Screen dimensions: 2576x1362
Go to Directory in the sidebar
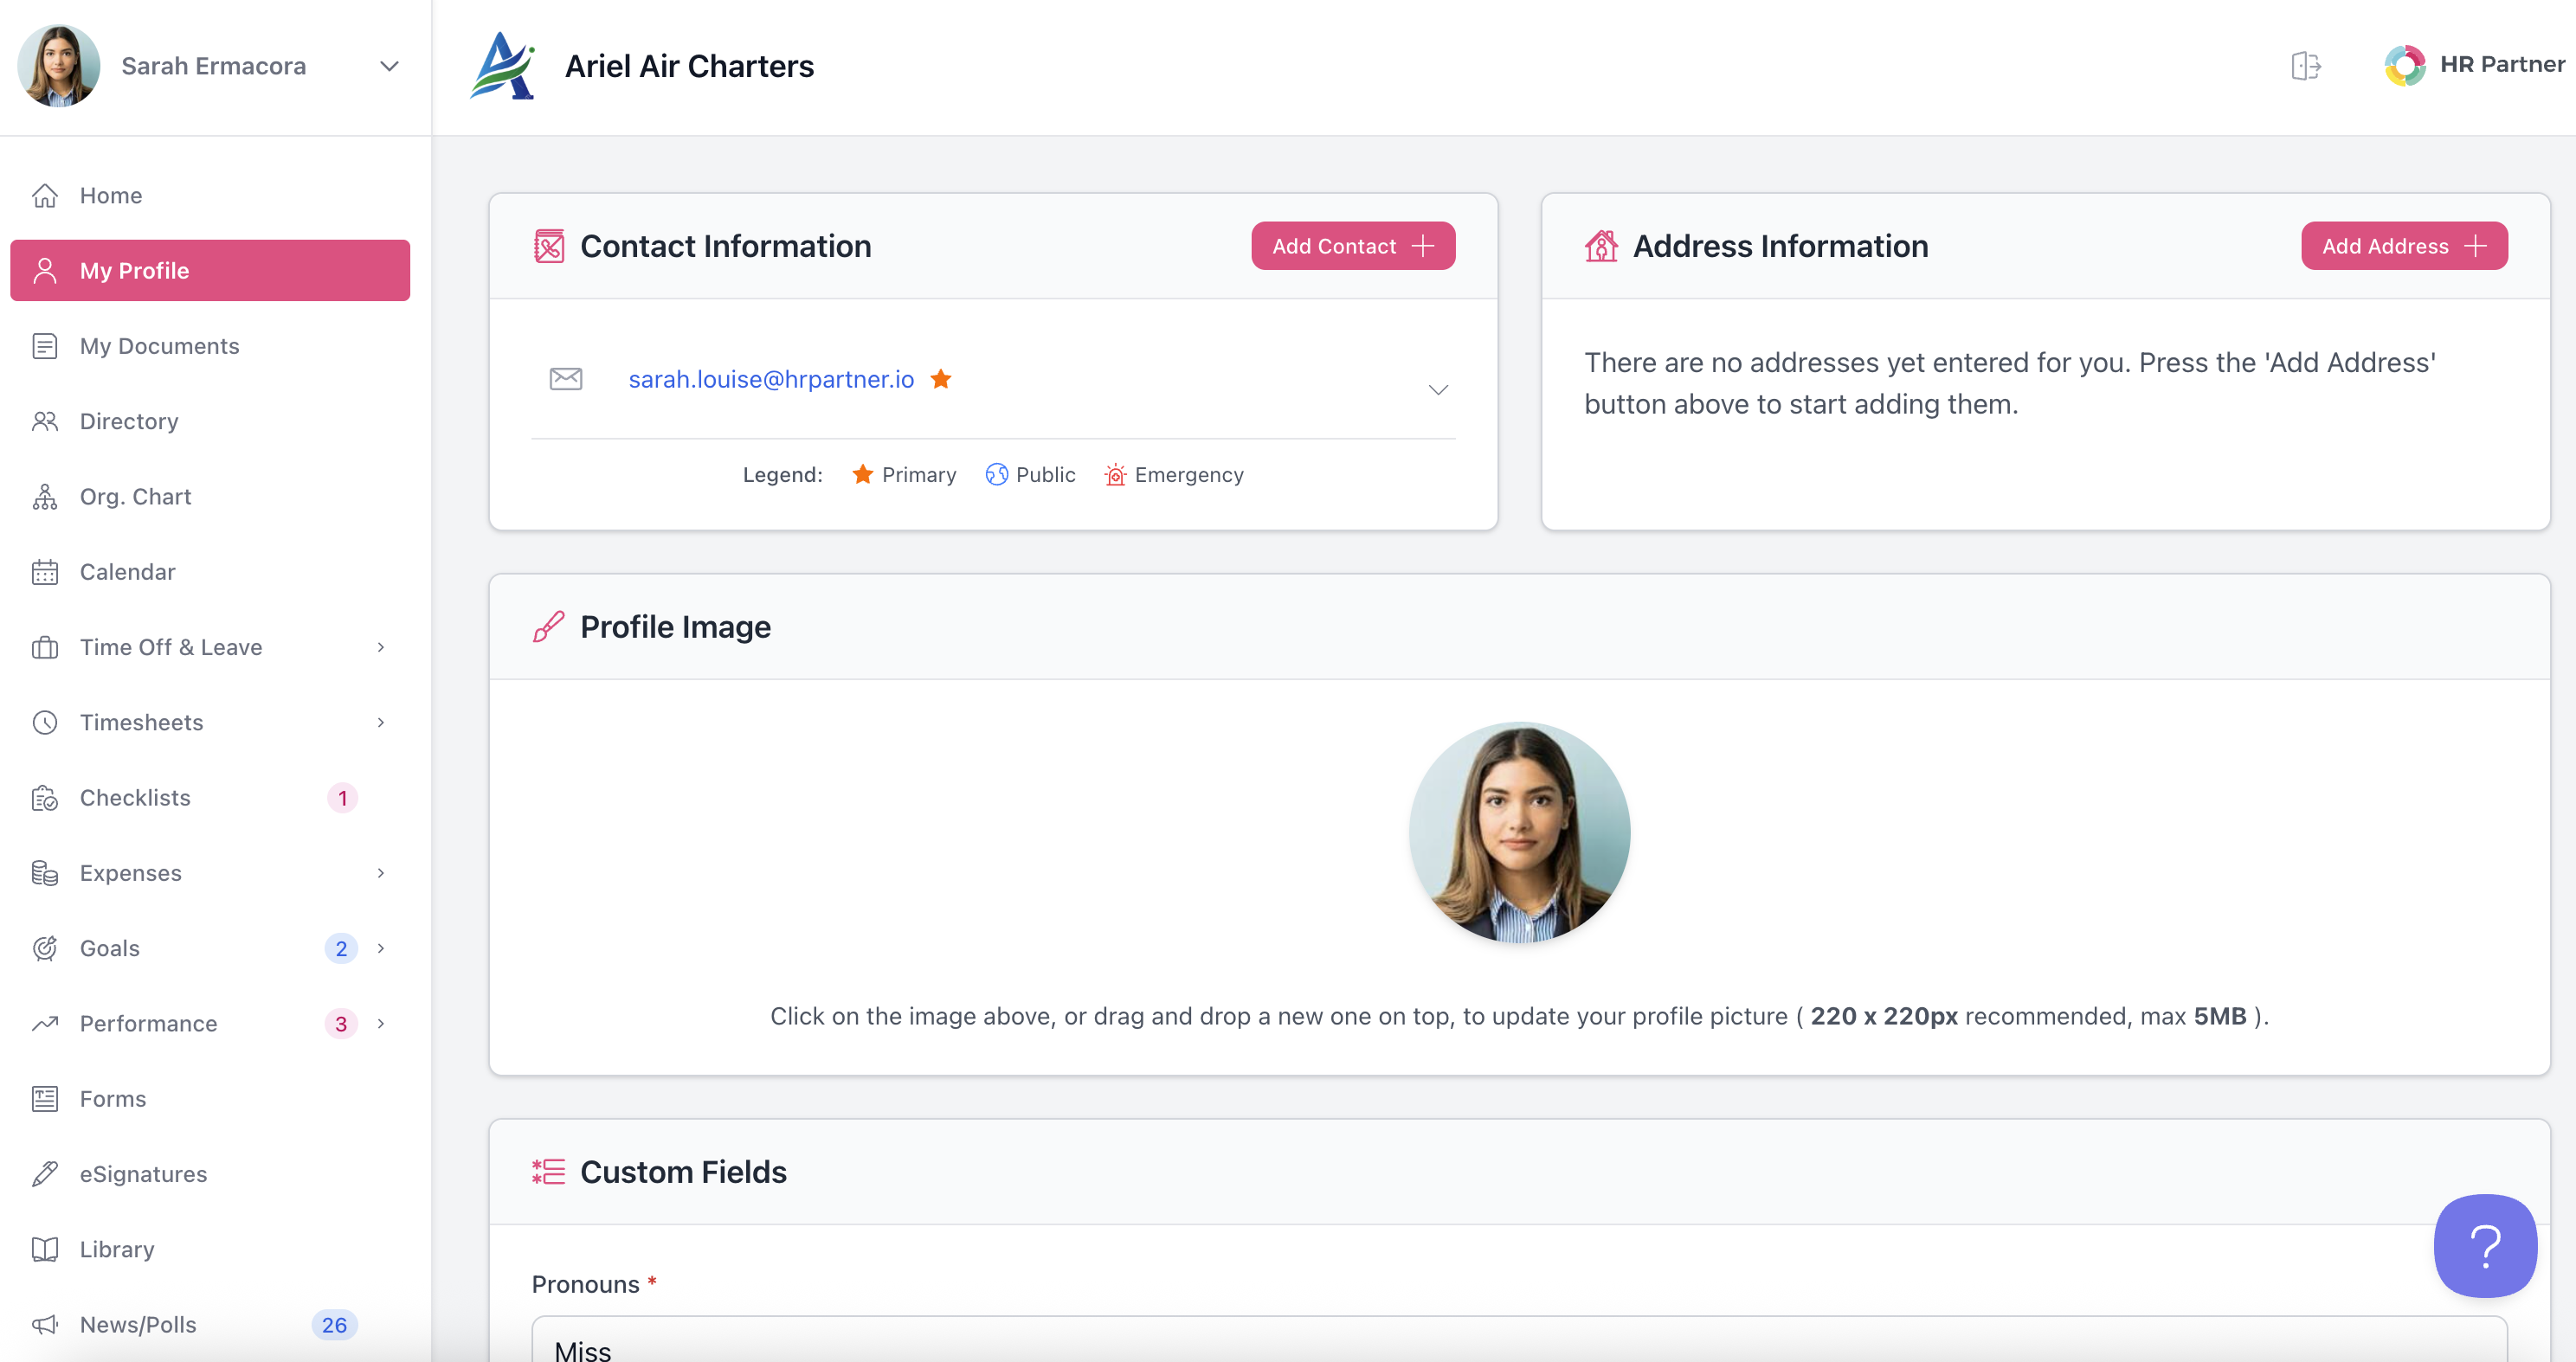(x=129, y=421)
